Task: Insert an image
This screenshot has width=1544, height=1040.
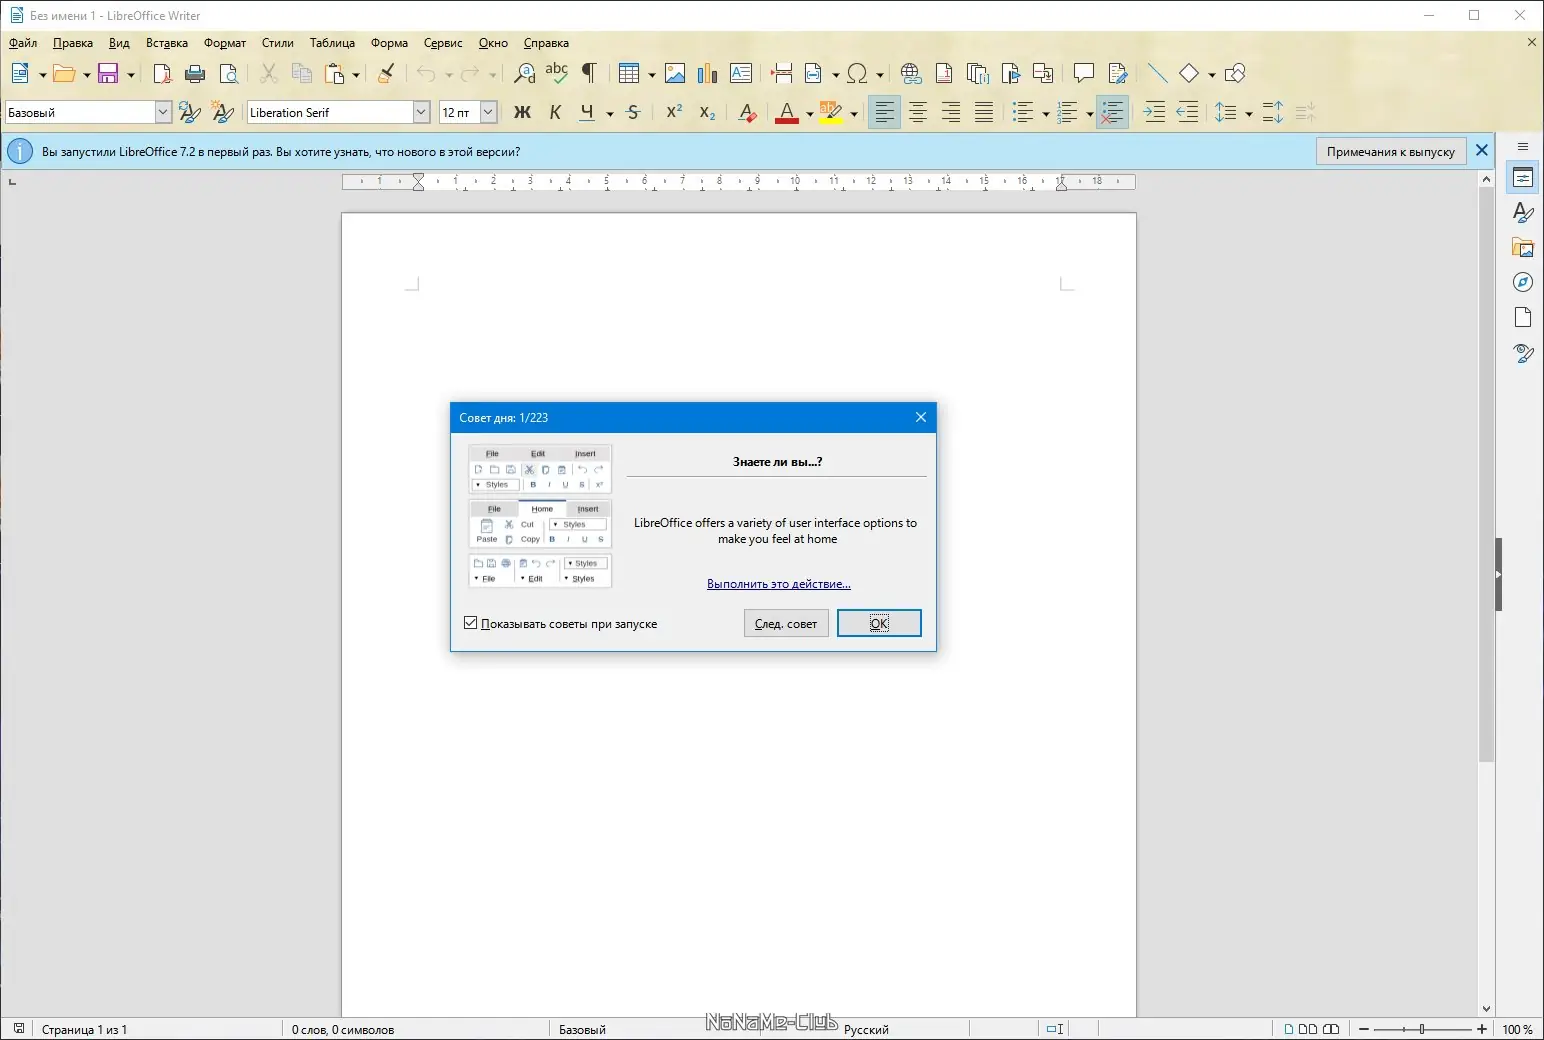Action: coord(675,73)
